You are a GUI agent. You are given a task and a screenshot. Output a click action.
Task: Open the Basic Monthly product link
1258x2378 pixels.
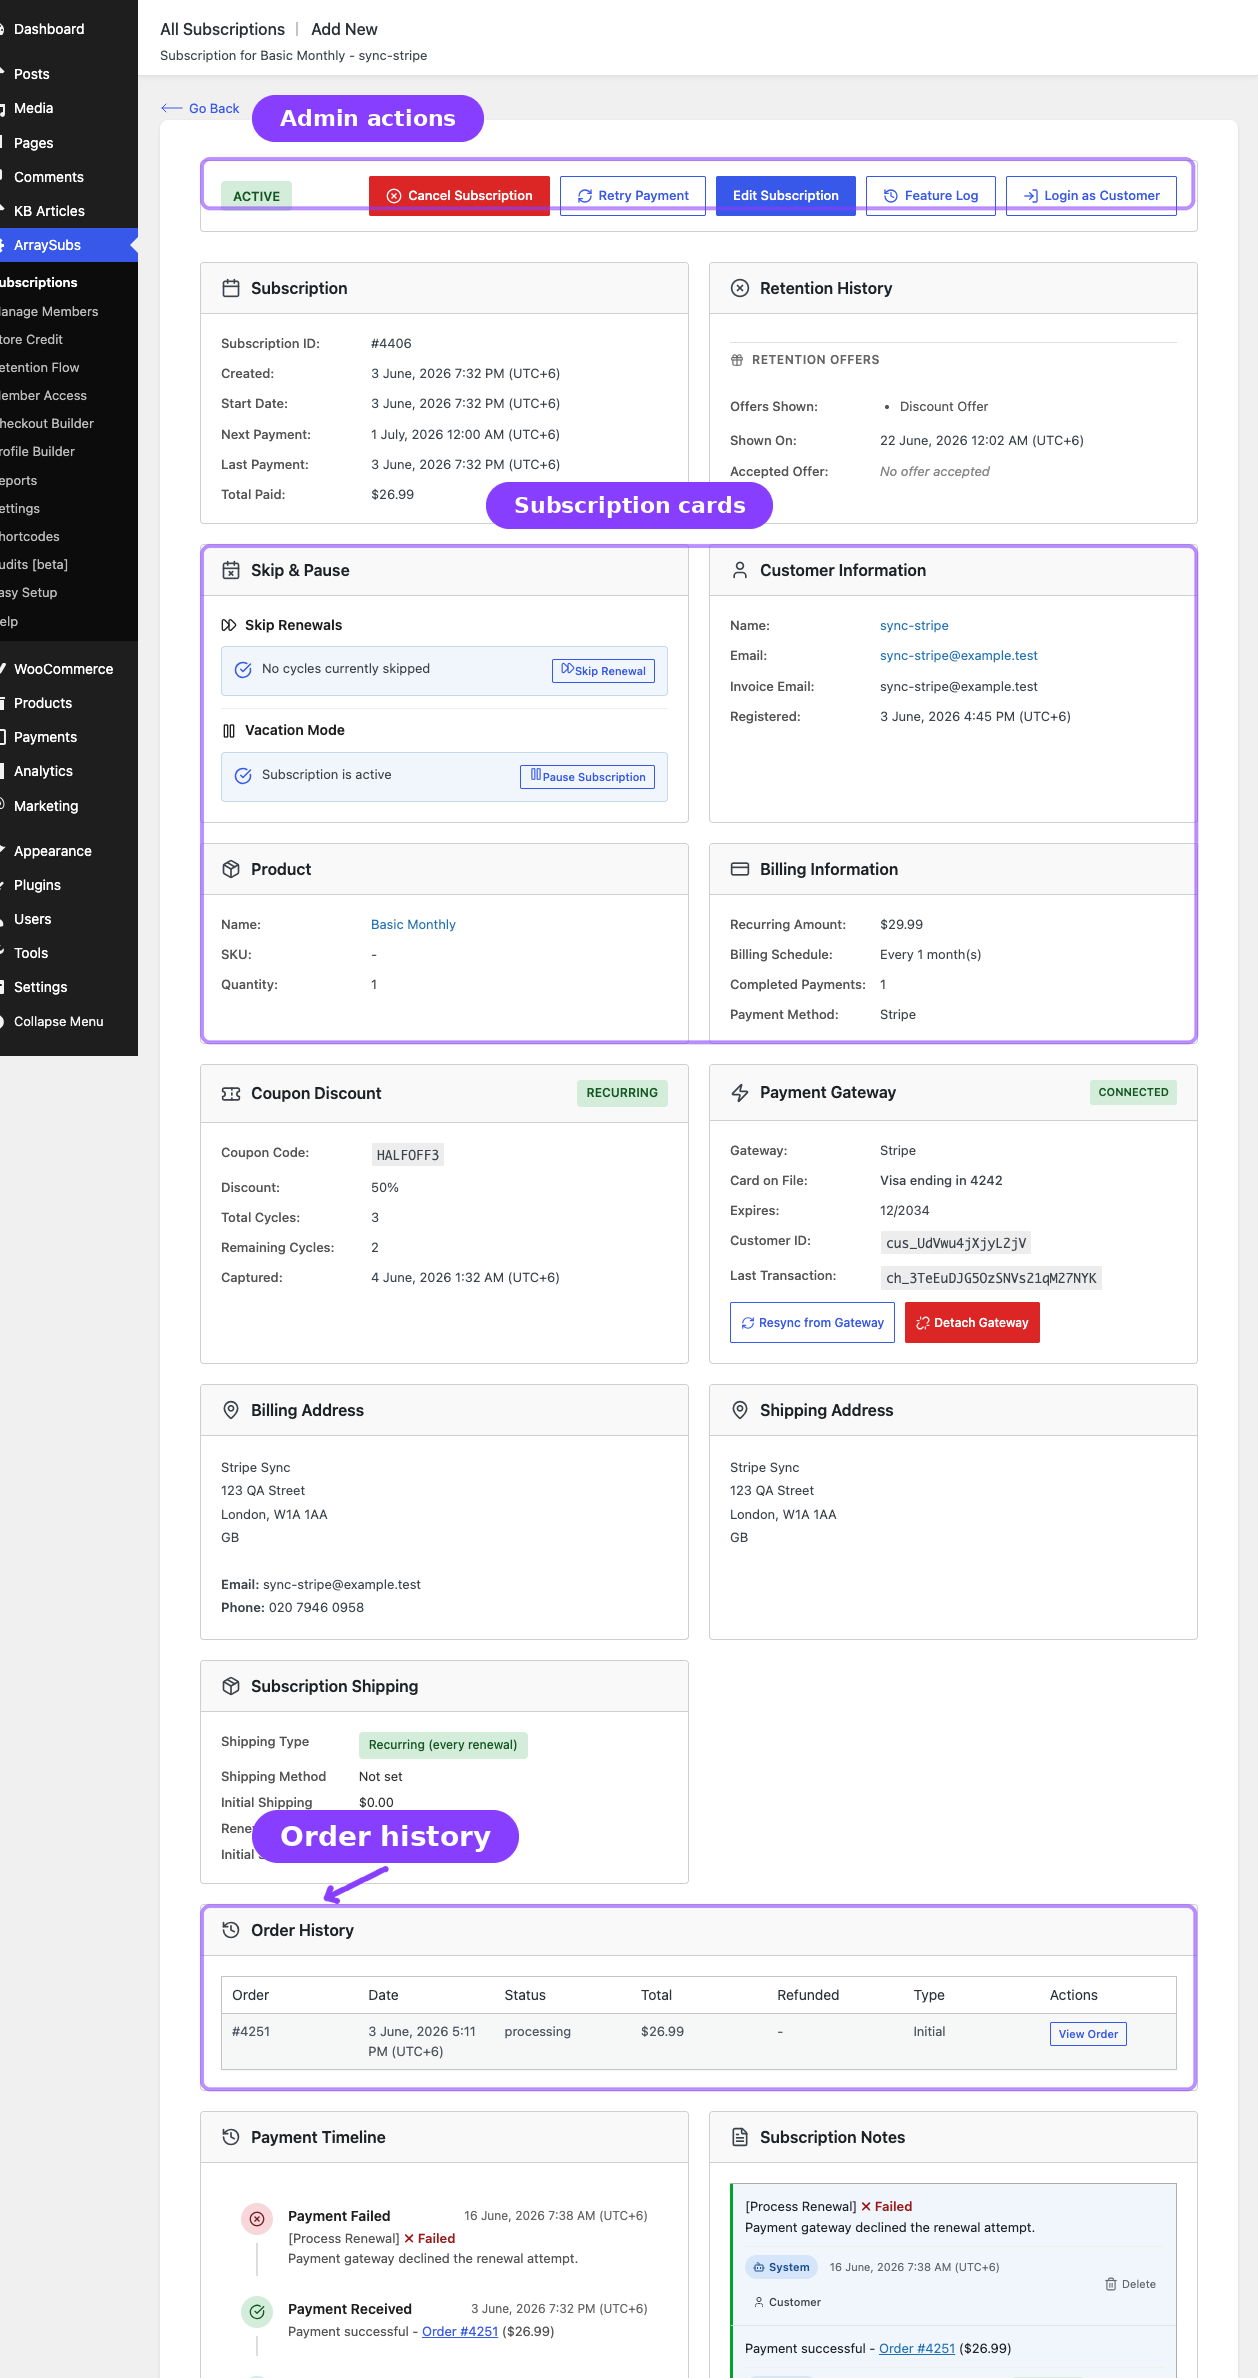[413, 925]
